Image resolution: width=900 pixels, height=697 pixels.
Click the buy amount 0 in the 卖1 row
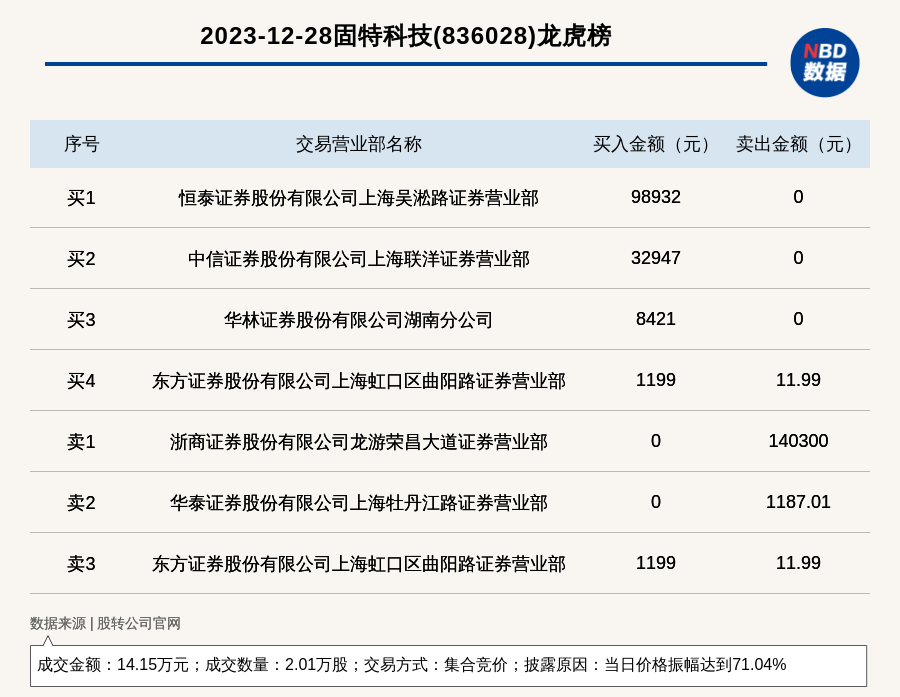tap(655, 440)
